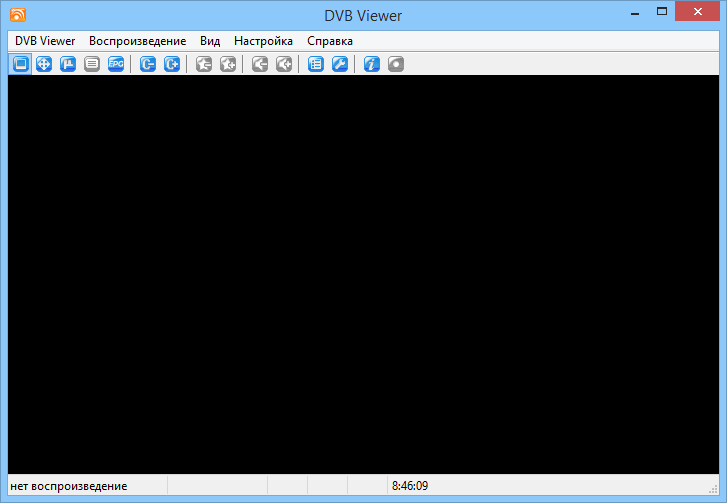
Task: Open the DVB Viewer menu
Action: (x=45, y=41)
